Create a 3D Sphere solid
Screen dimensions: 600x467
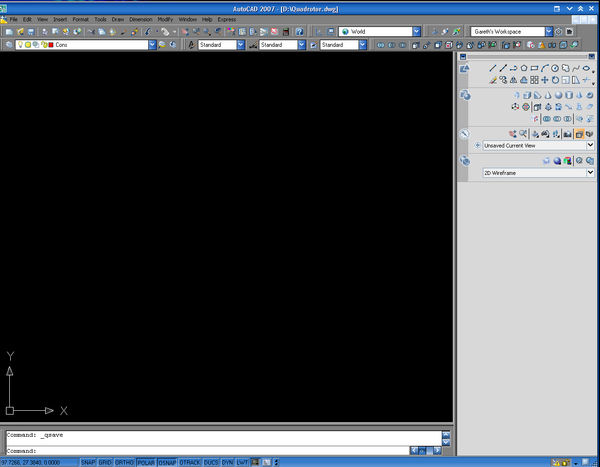coord(558,95)
